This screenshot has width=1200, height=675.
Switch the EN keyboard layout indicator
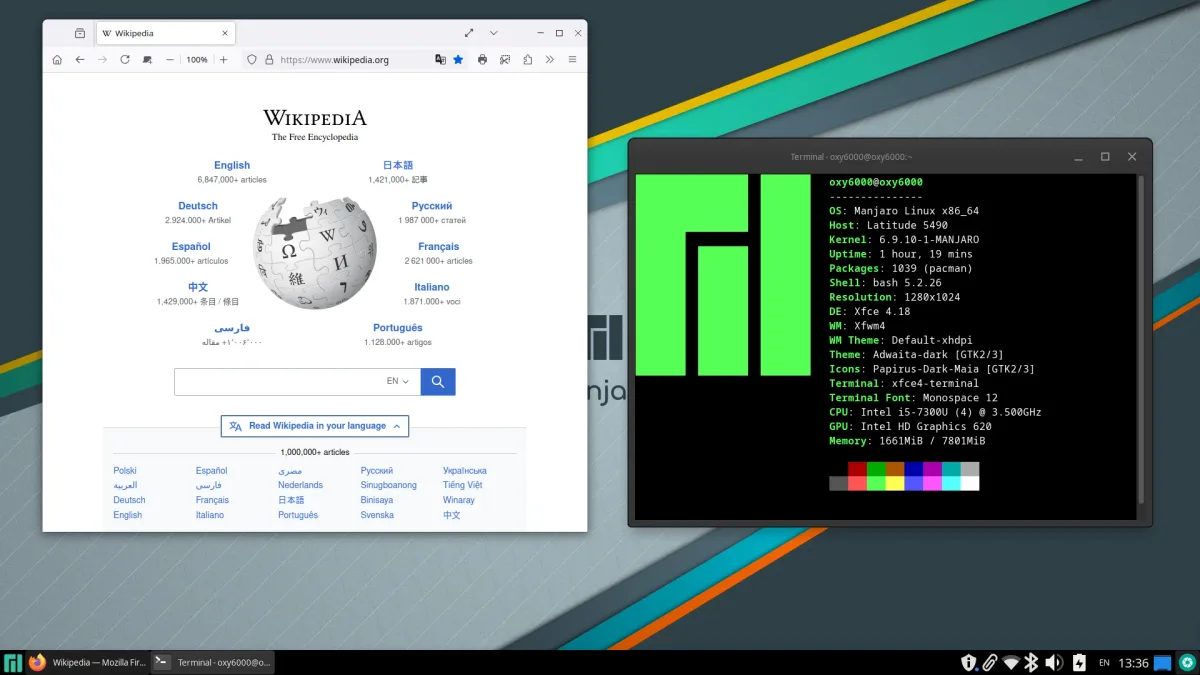click(1104, 662)
